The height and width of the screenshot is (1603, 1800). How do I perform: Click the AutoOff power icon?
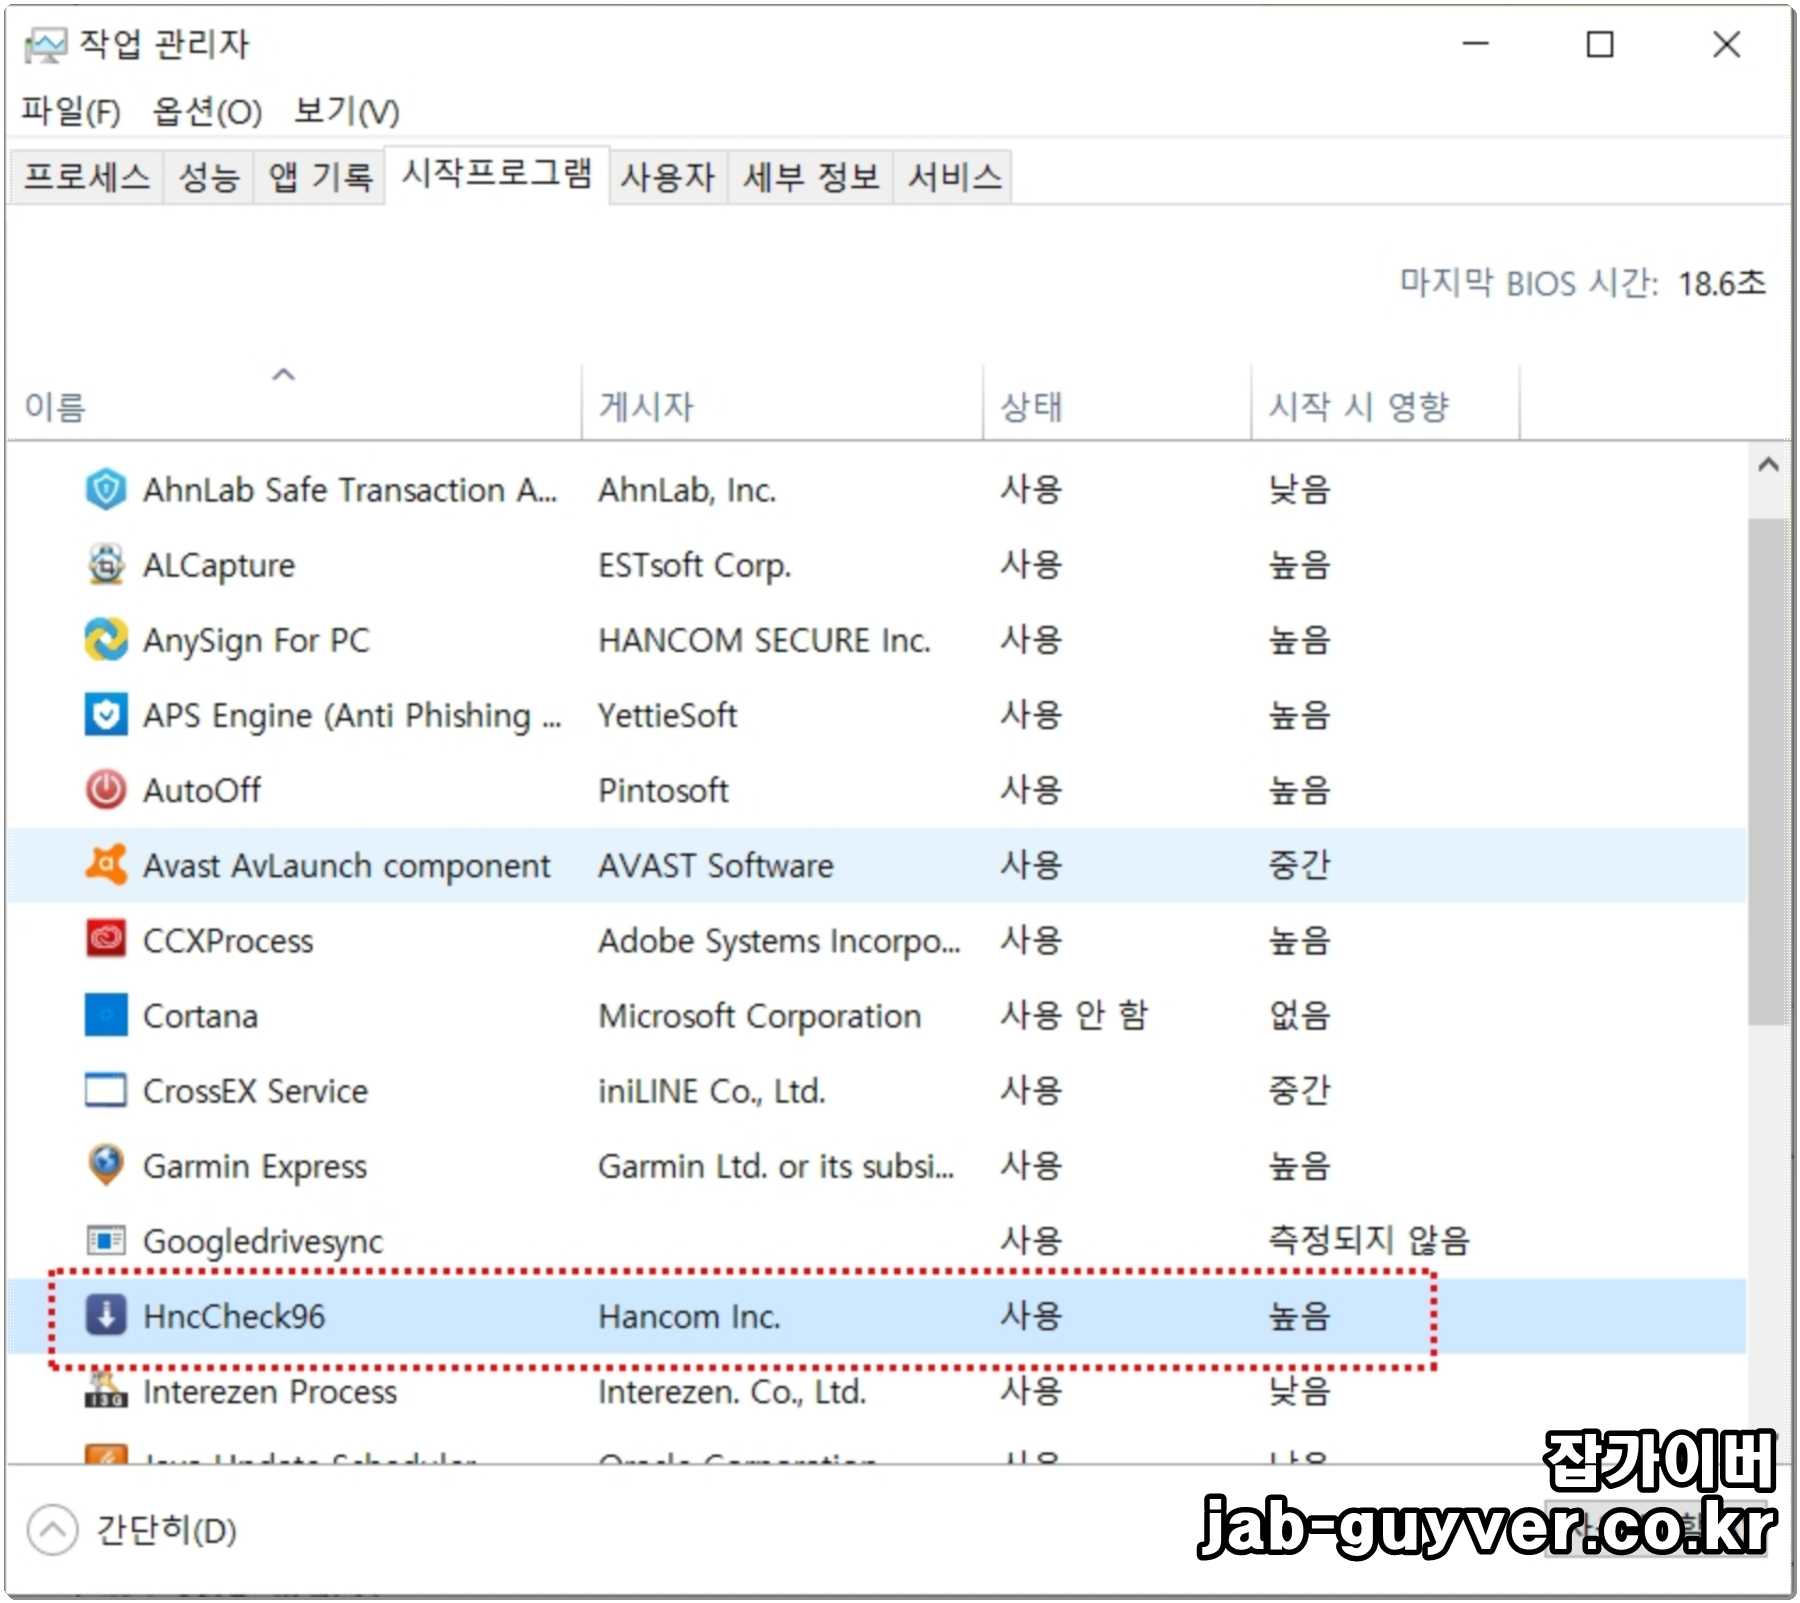[106, 790]
